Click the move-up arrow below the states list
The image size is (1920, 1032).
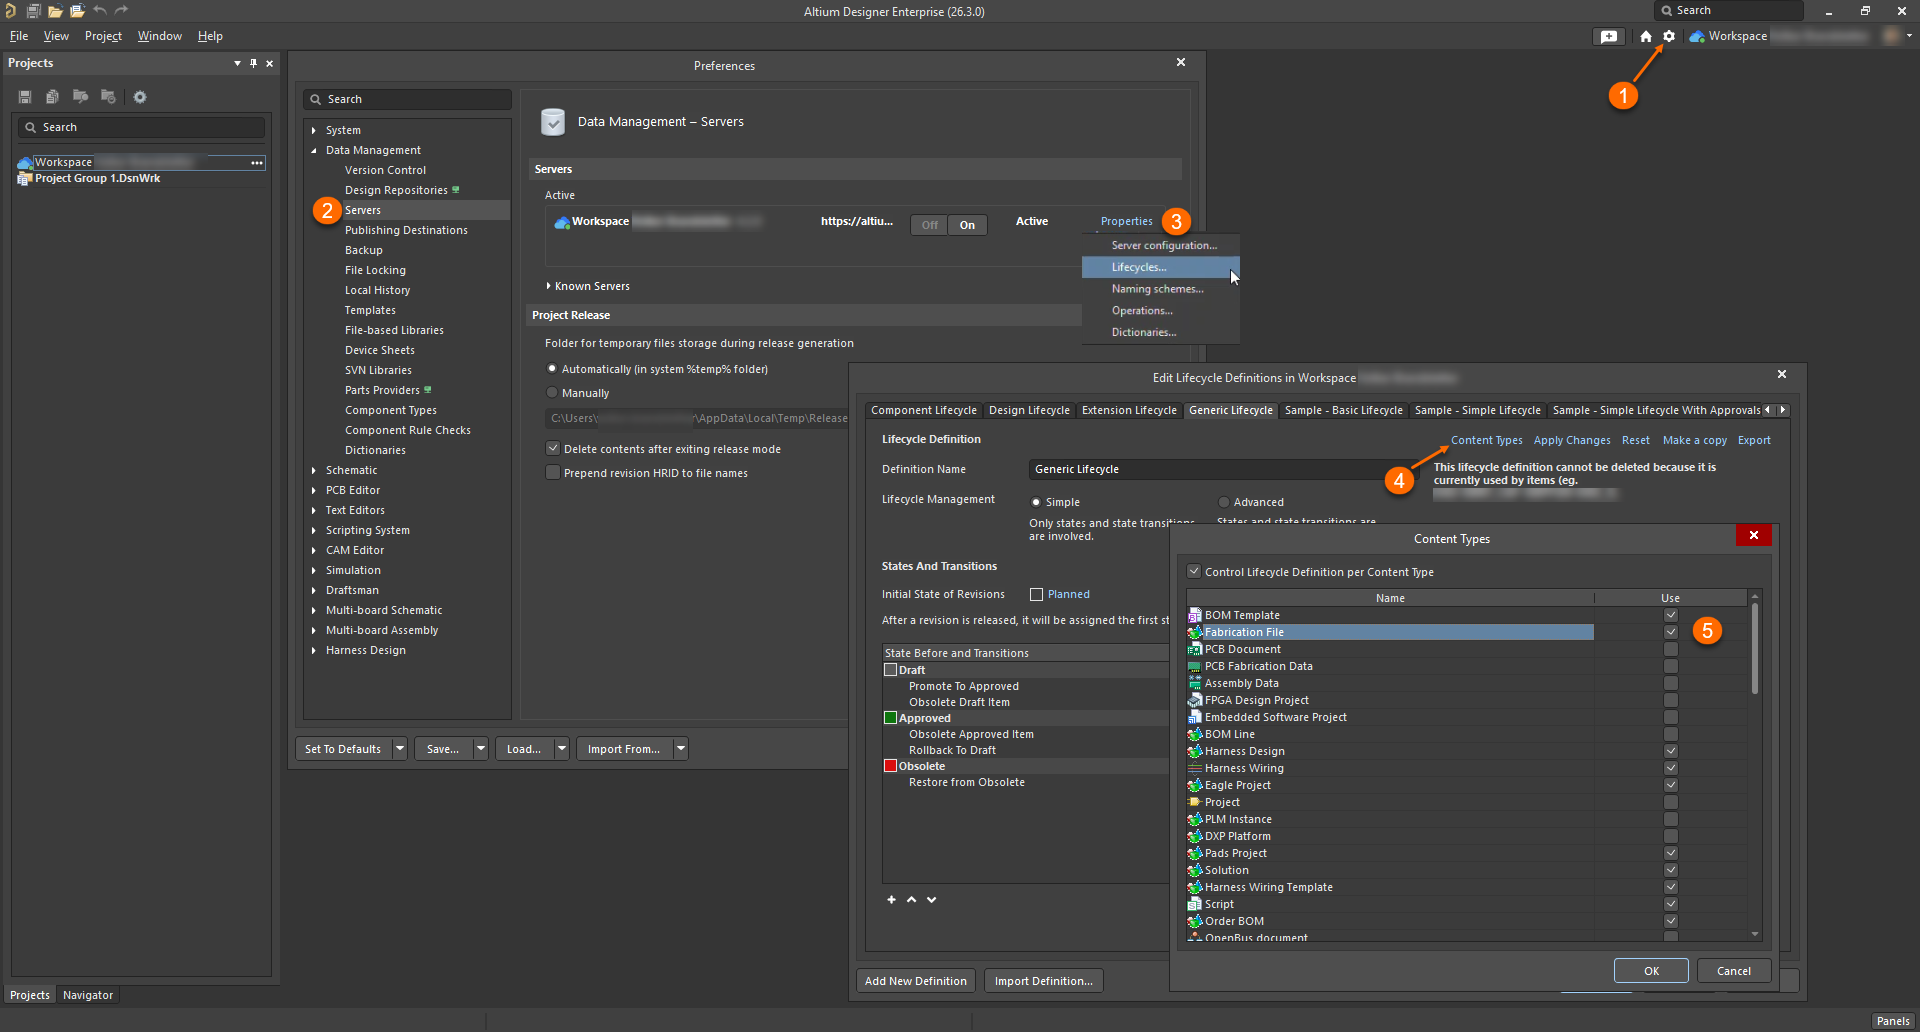pyautogui.click(x=911, y=900)
